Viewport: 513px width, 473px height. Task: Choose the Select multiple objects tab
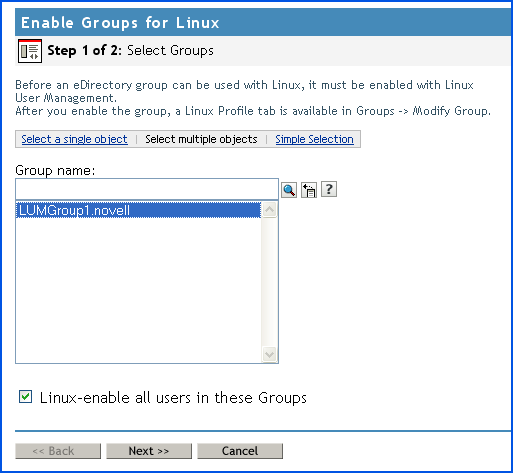pyautogui.click(x=201, y=139)
